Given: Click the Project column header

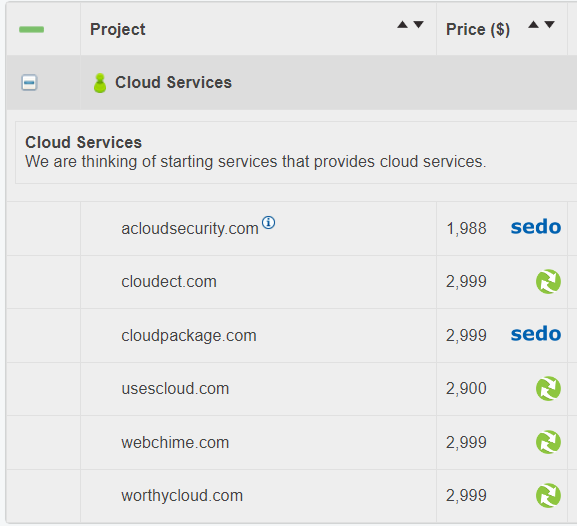Looking at the screenshot, I should click(118, 29).
